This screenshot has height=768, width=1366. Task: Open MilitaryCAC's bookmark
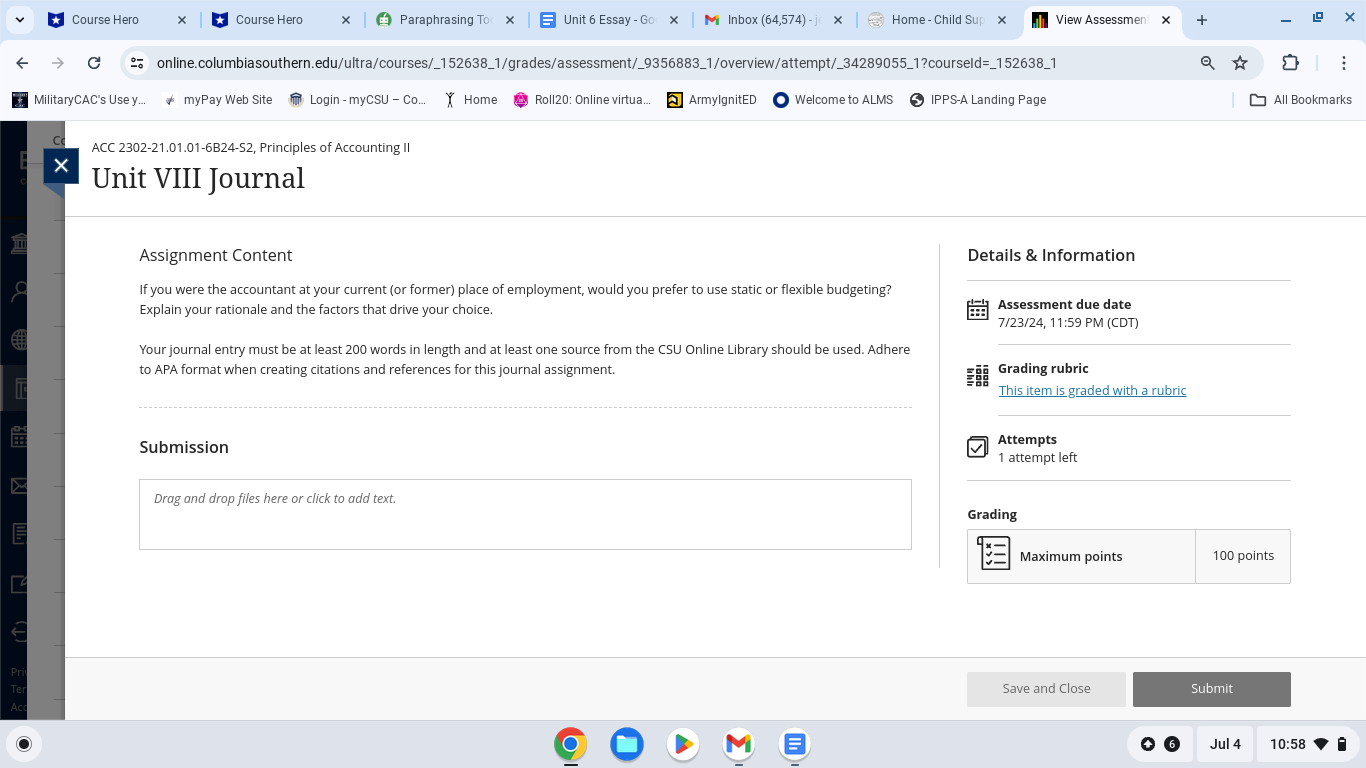point(79,100)
